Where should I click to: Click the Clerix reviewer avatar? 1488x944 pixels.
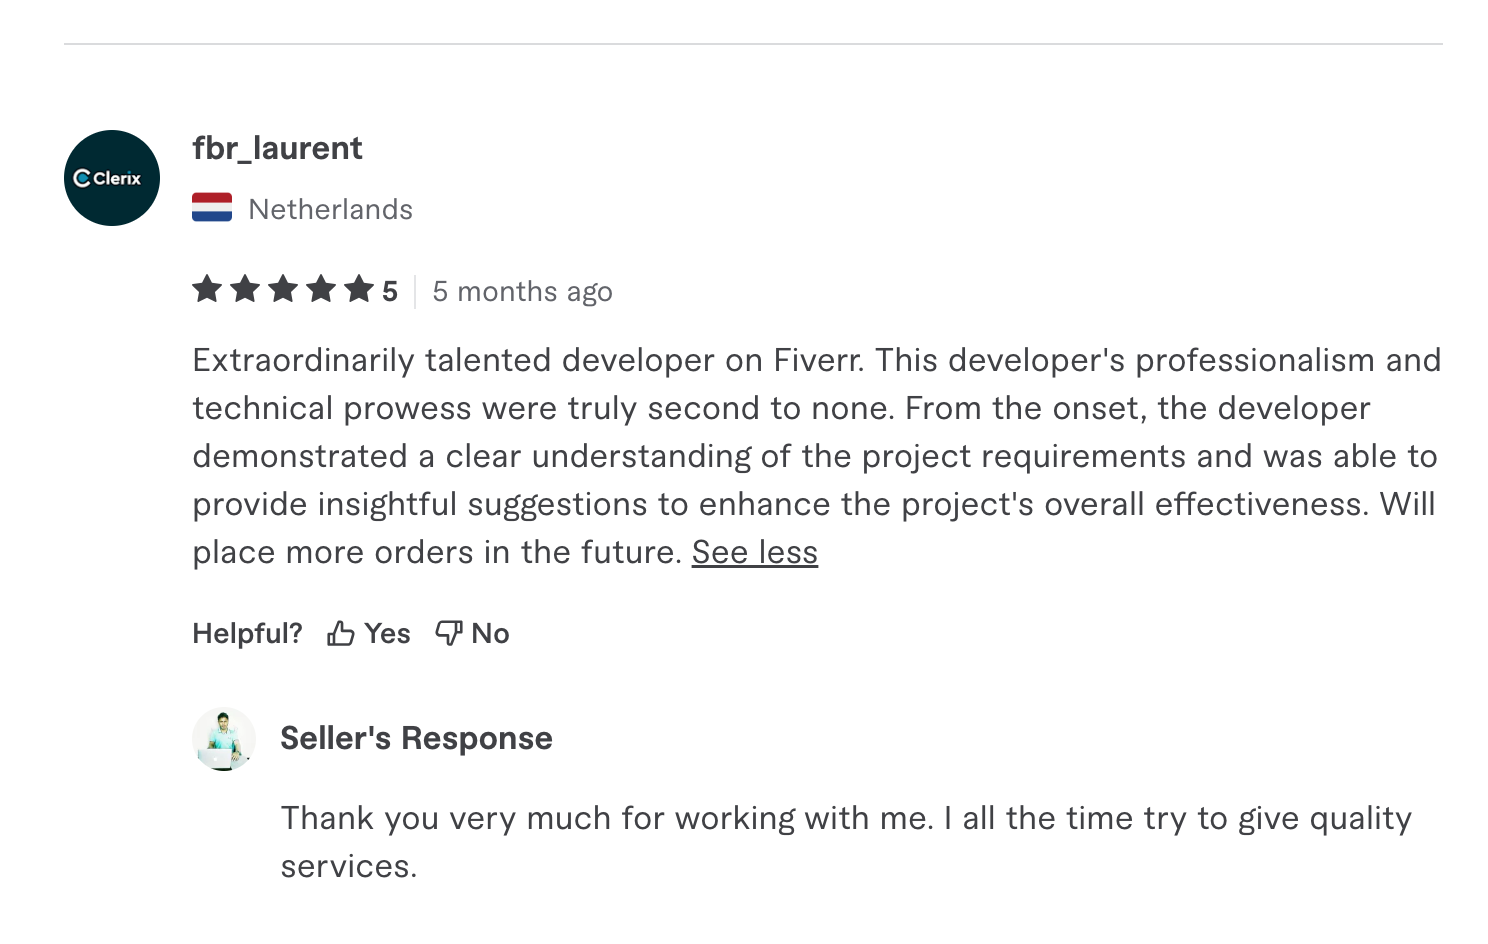pos(112,178)
